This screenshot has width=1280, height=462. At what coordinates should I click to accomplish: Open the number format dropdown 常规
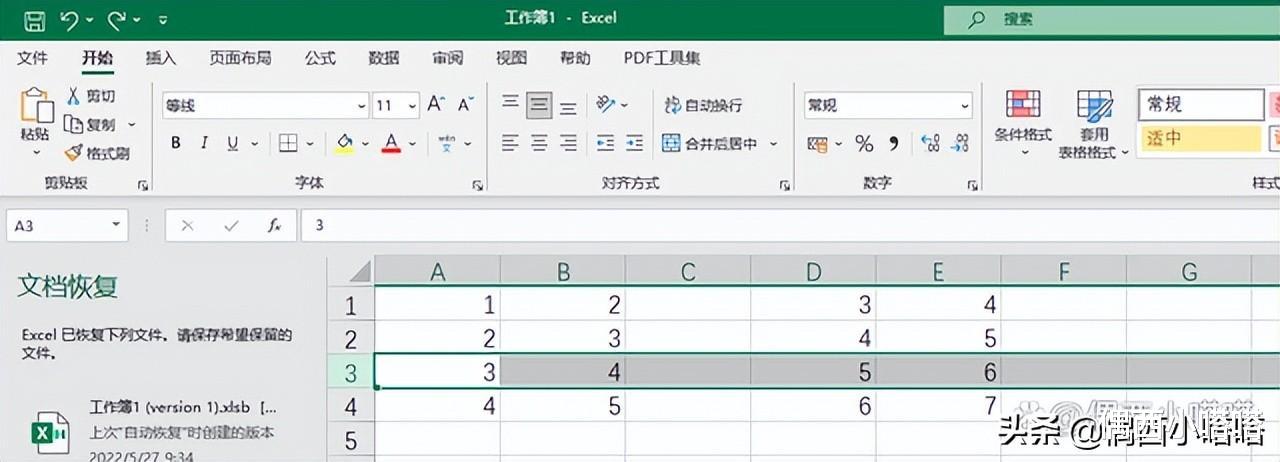(888, 105)
